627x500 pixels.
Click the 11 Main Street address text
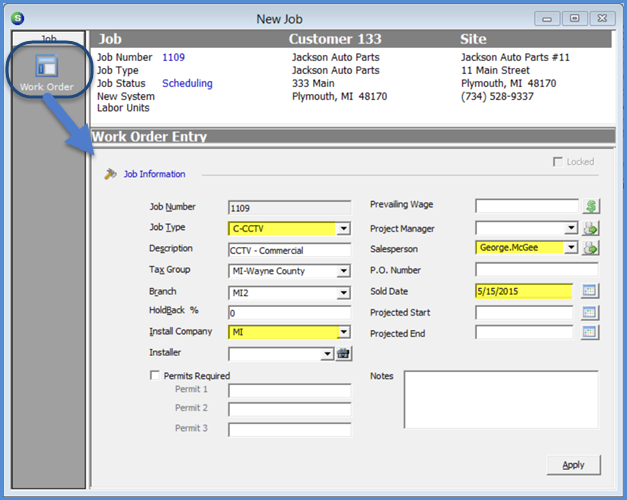pos(495,70)
